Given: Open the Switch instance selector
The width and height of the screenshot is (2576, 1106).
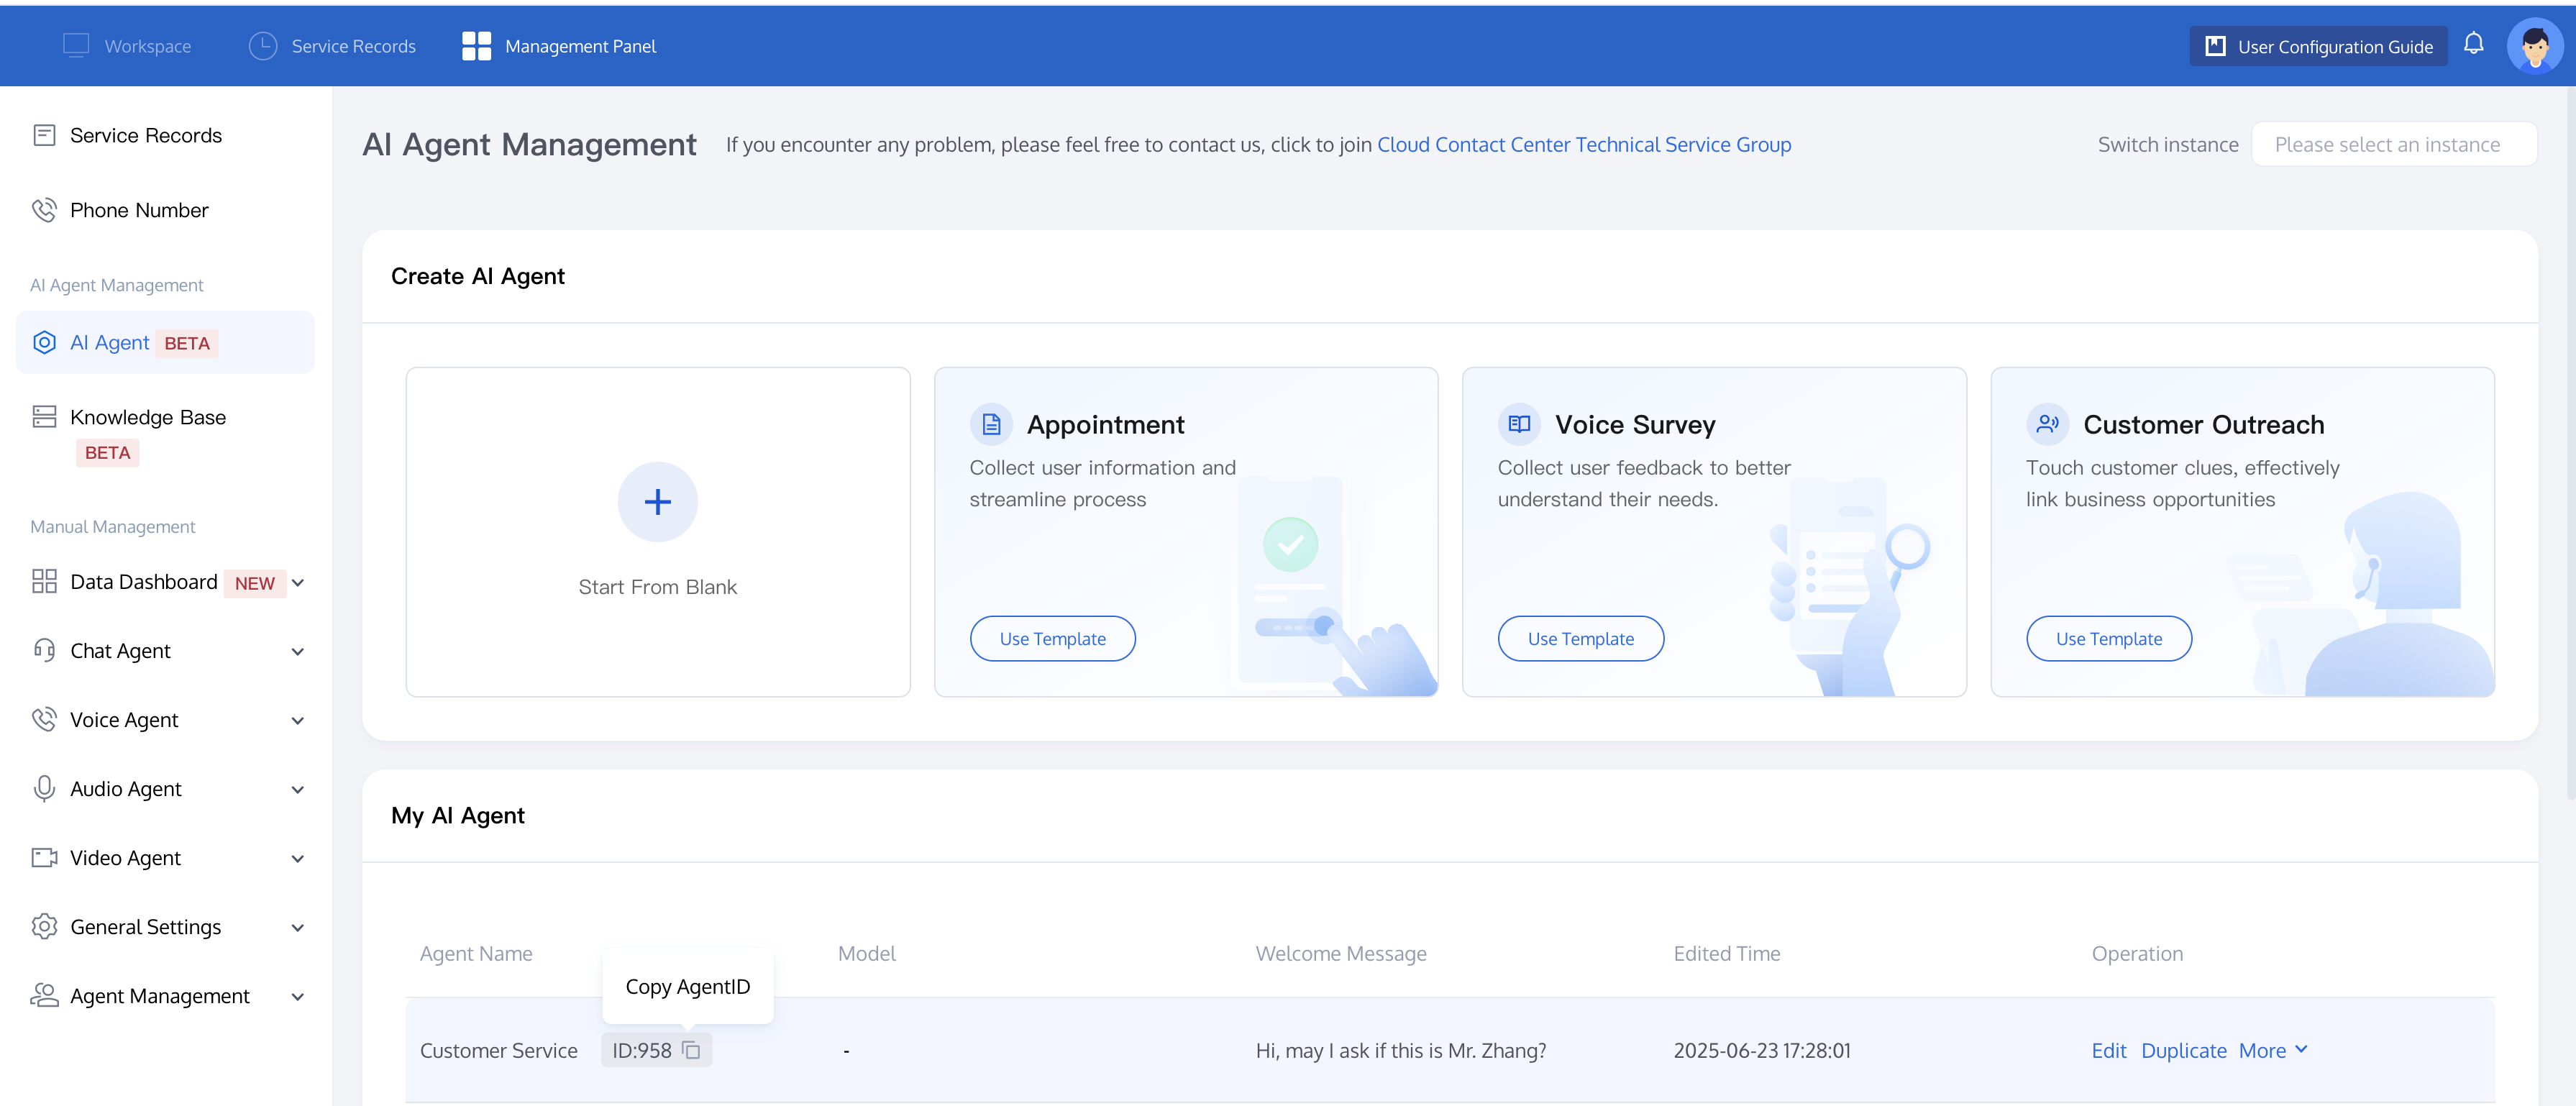Looking at the screenshot, I should 2393,145.
